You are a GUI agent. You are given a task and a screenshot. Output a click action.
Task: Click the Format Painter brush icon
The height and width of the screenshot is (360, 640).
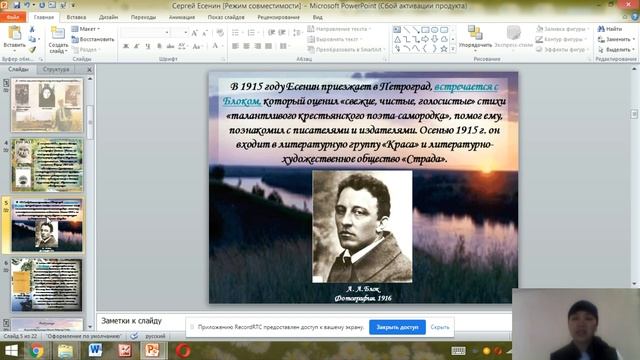click(x=32, y=49)
